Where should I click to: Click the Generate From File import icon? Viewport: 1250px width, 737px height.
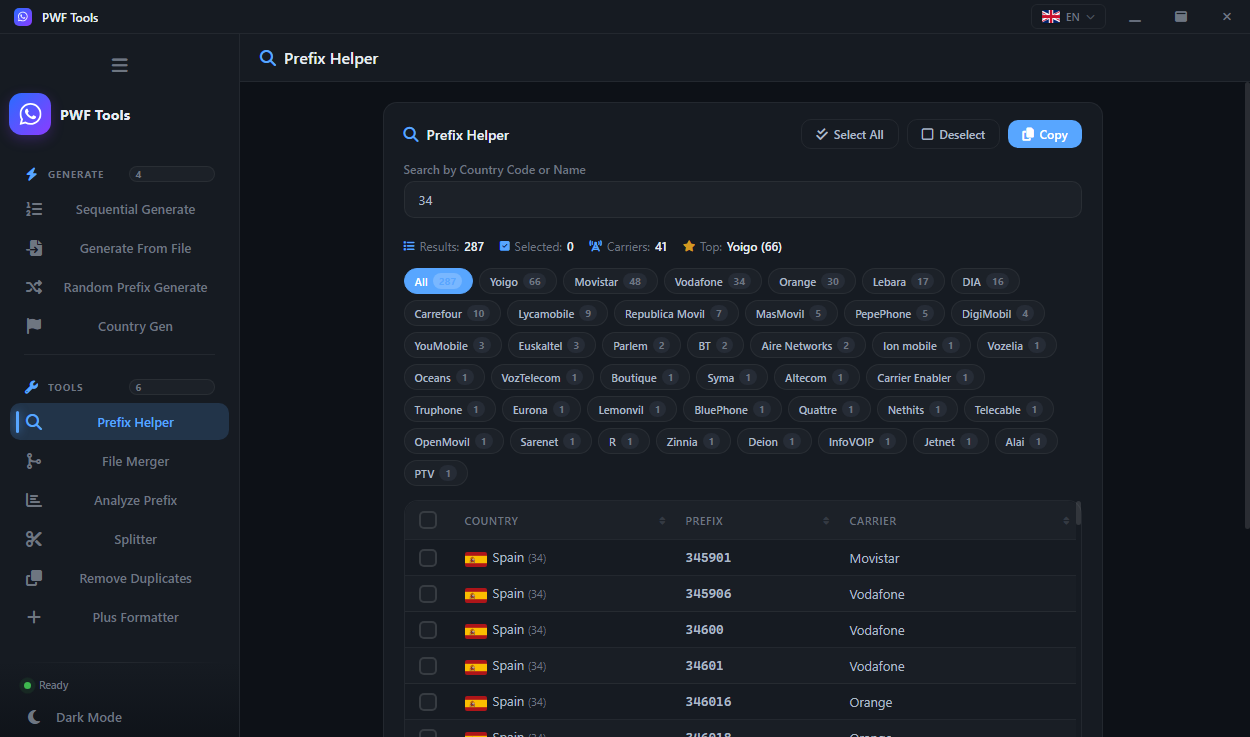tap(34, 248)
